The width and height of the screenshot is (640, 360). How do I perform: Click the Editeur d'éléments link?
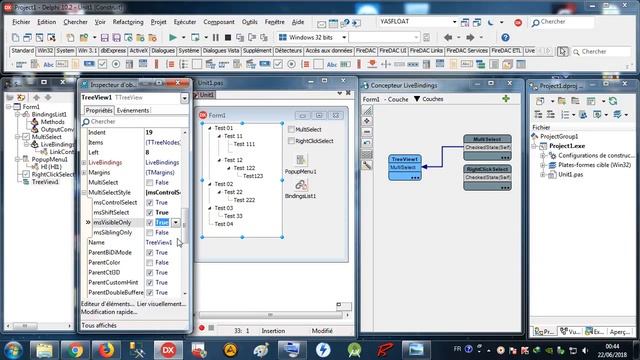pyautogui.click(x=107, y=304)
